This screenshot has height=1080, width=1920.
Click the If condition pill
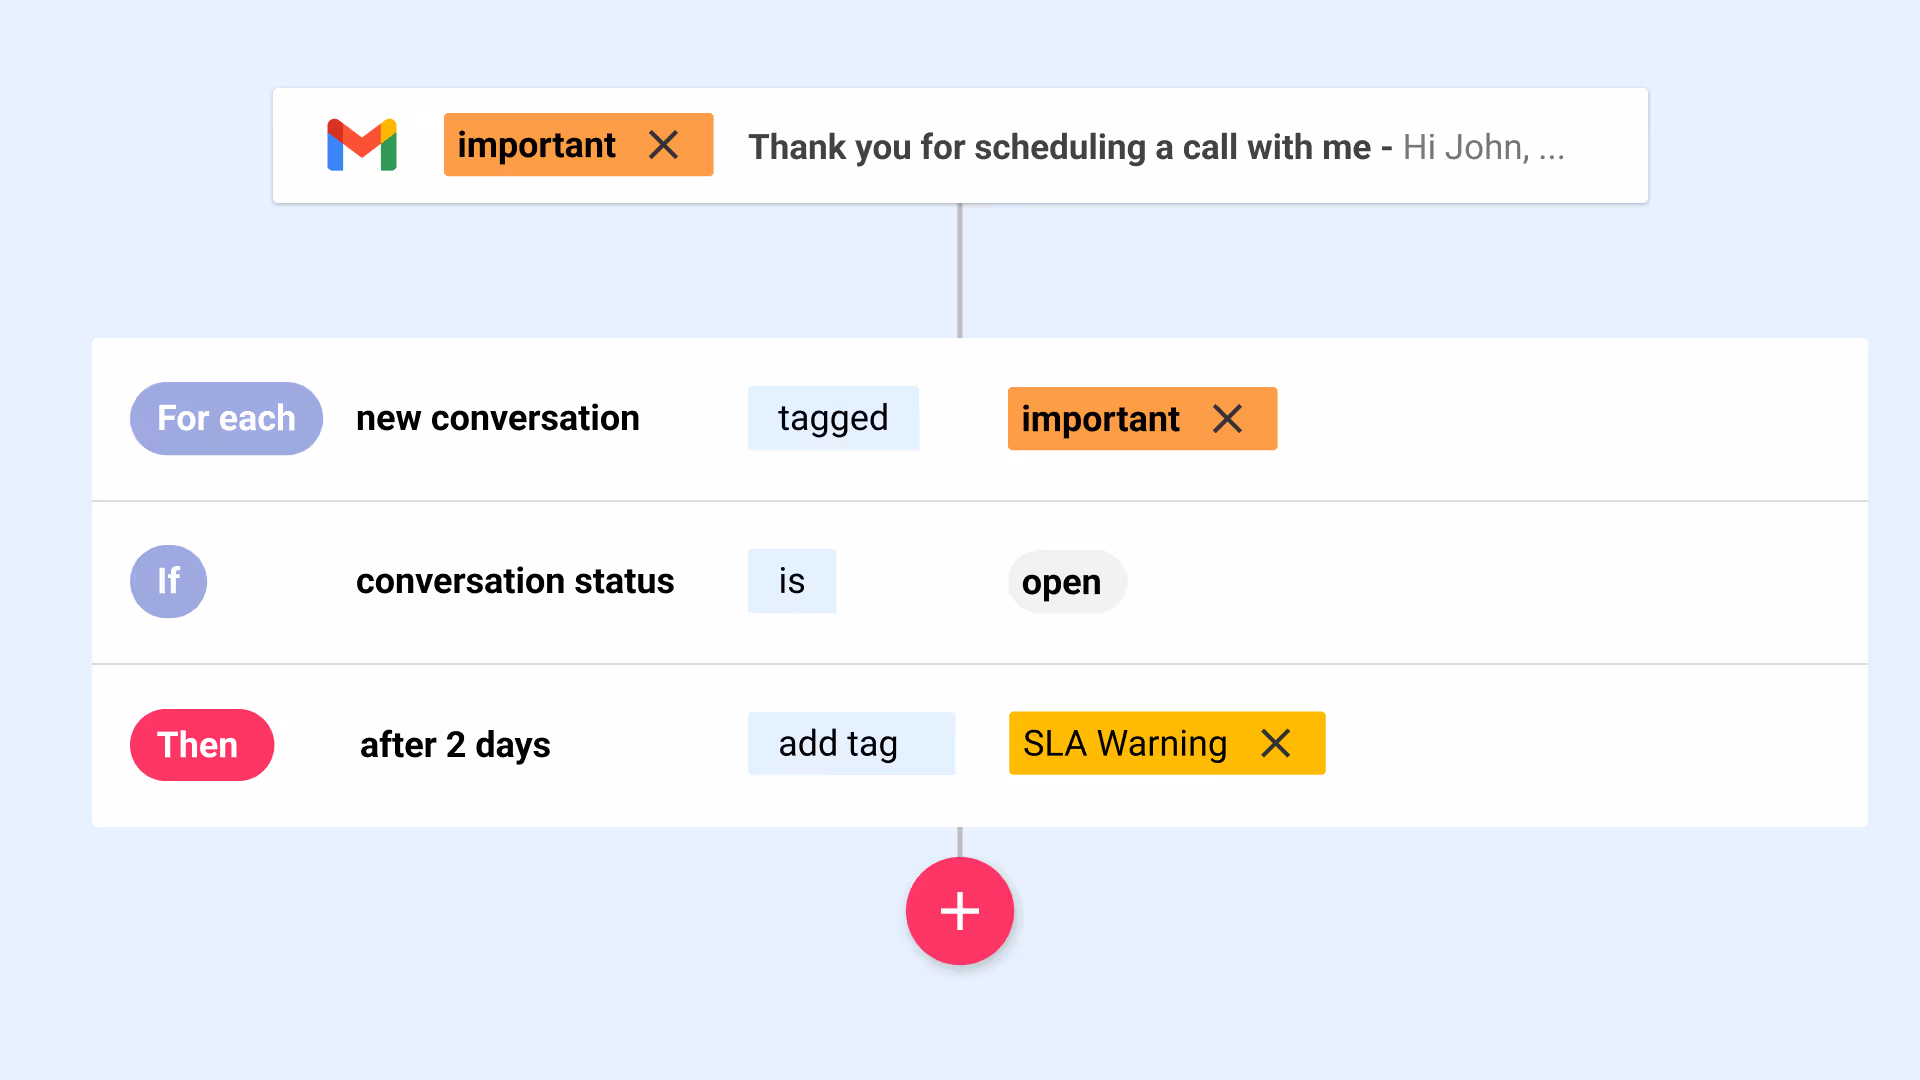pyautogui.click(x=168, y=581)
